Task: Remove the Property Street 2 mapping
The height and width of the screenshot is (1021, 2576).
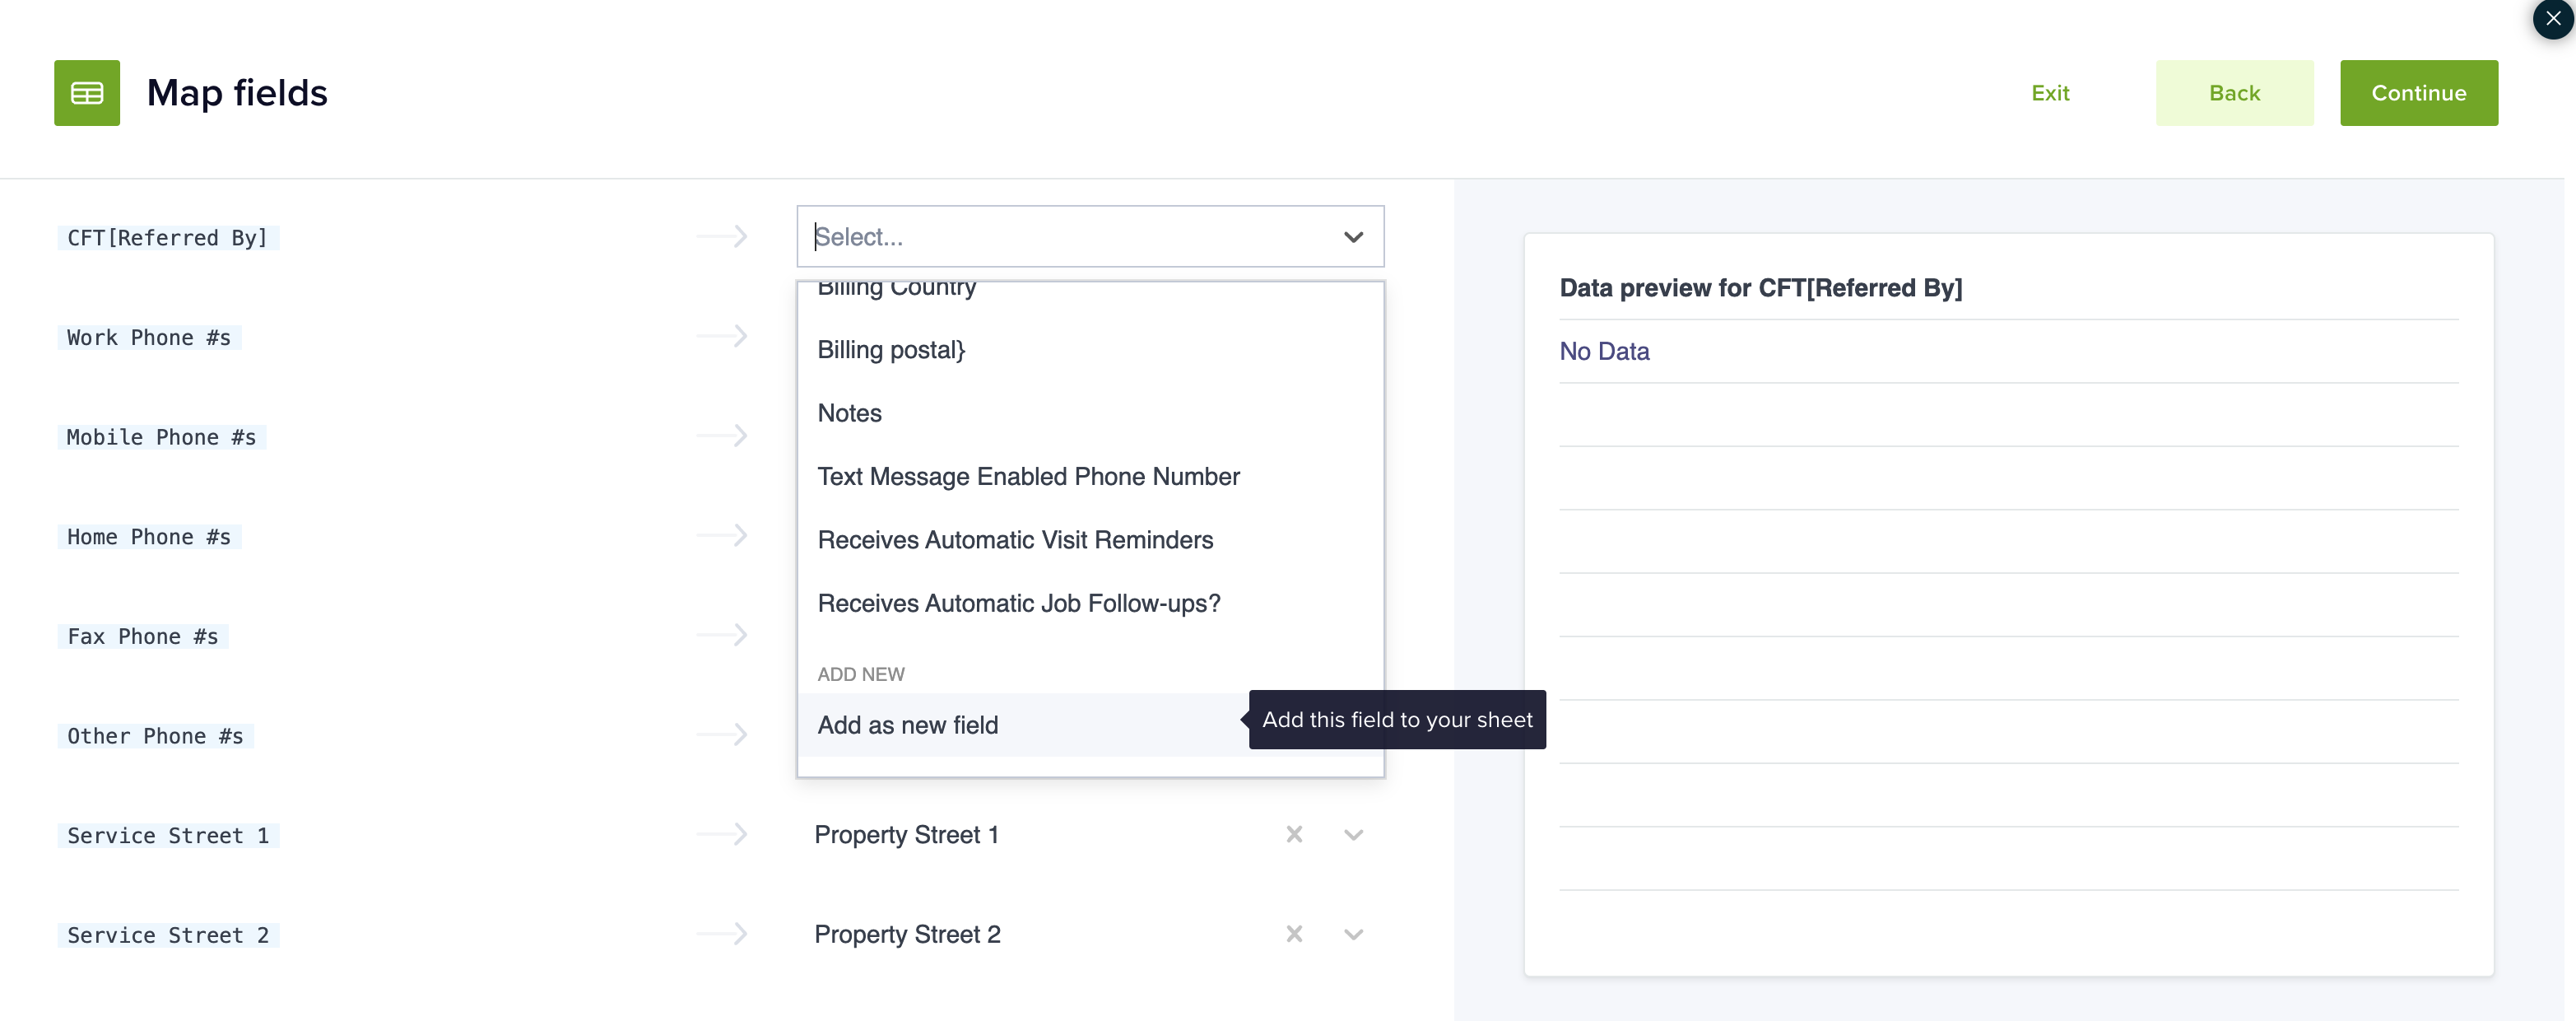Action: coord(1293,934)
